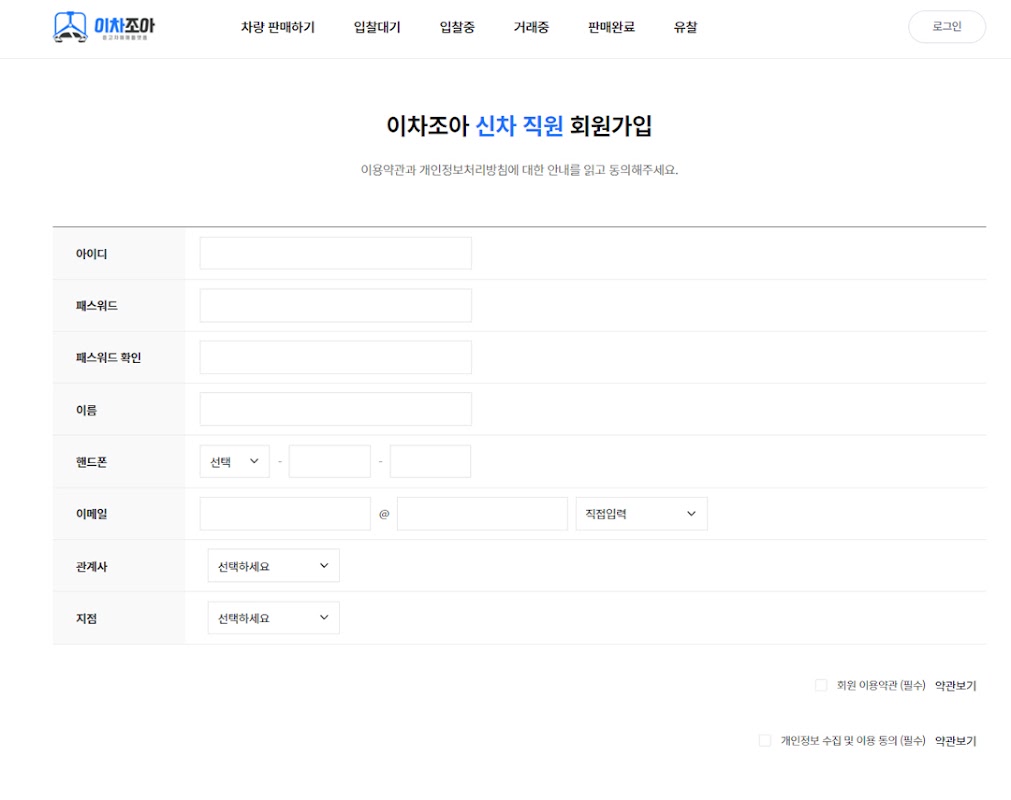This screenshot has height=800, width=1011.
Task: Go to the 유찰 menu
Action: [685, 27]
